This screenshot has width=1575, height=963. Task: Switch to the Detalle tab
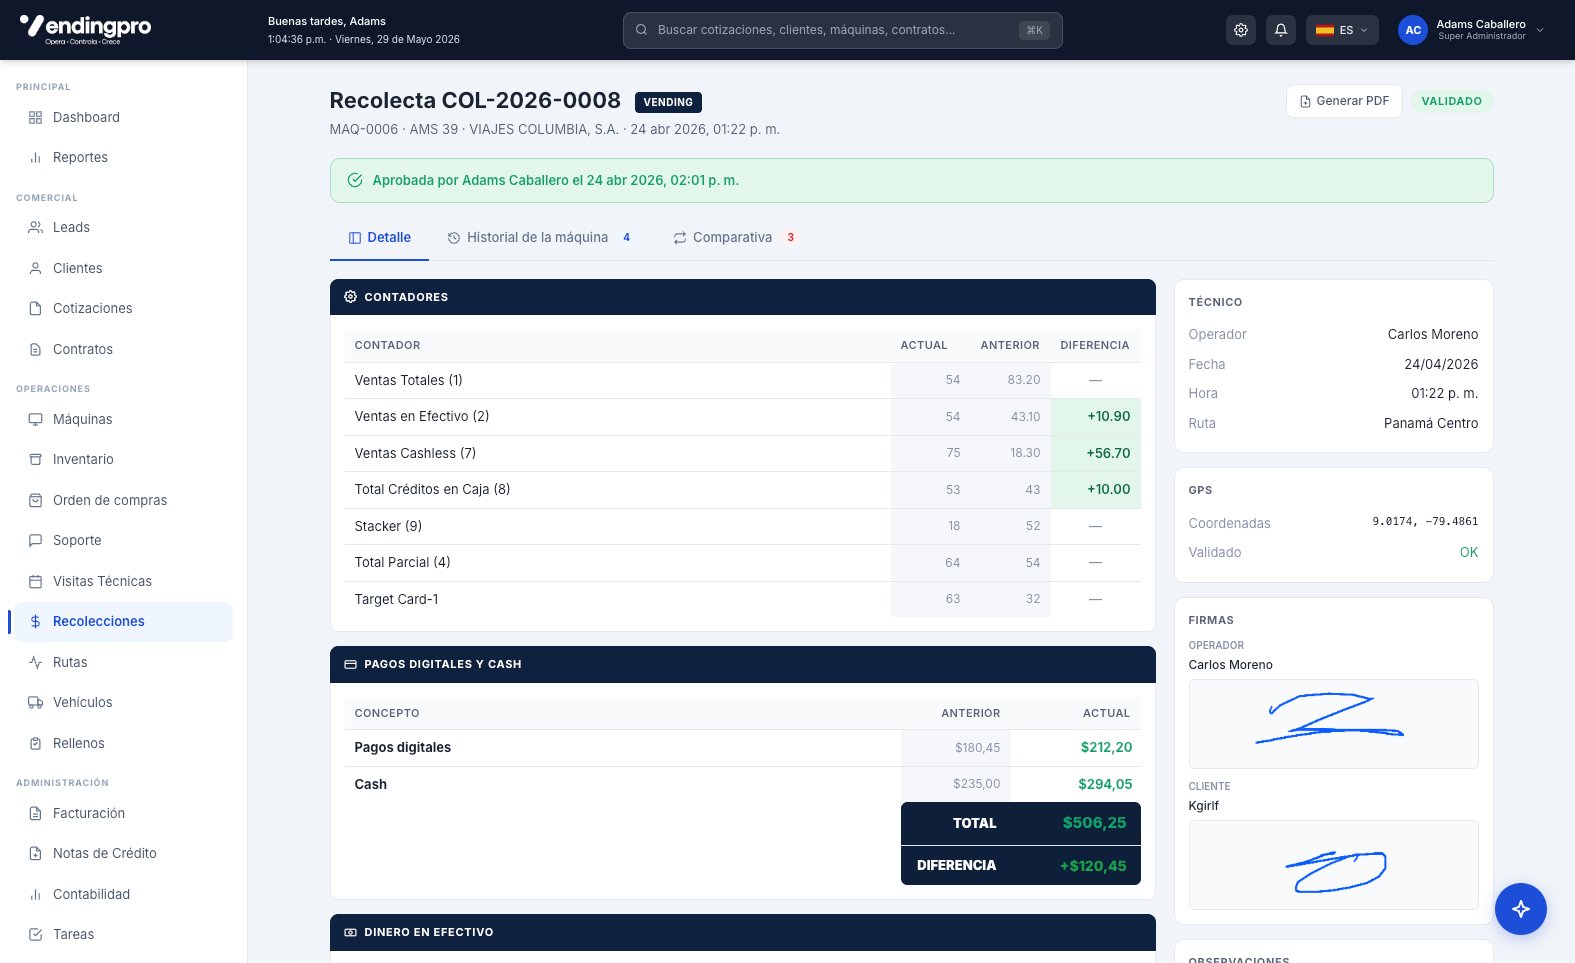click(x=379, y=238)
